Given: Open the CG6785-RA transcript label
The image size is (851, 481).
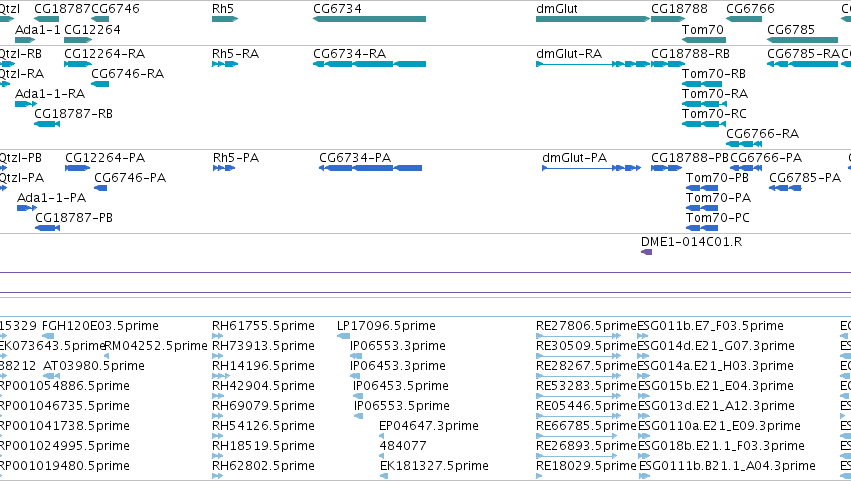Looking at the screenshot, I should click(x=803, y=54).
